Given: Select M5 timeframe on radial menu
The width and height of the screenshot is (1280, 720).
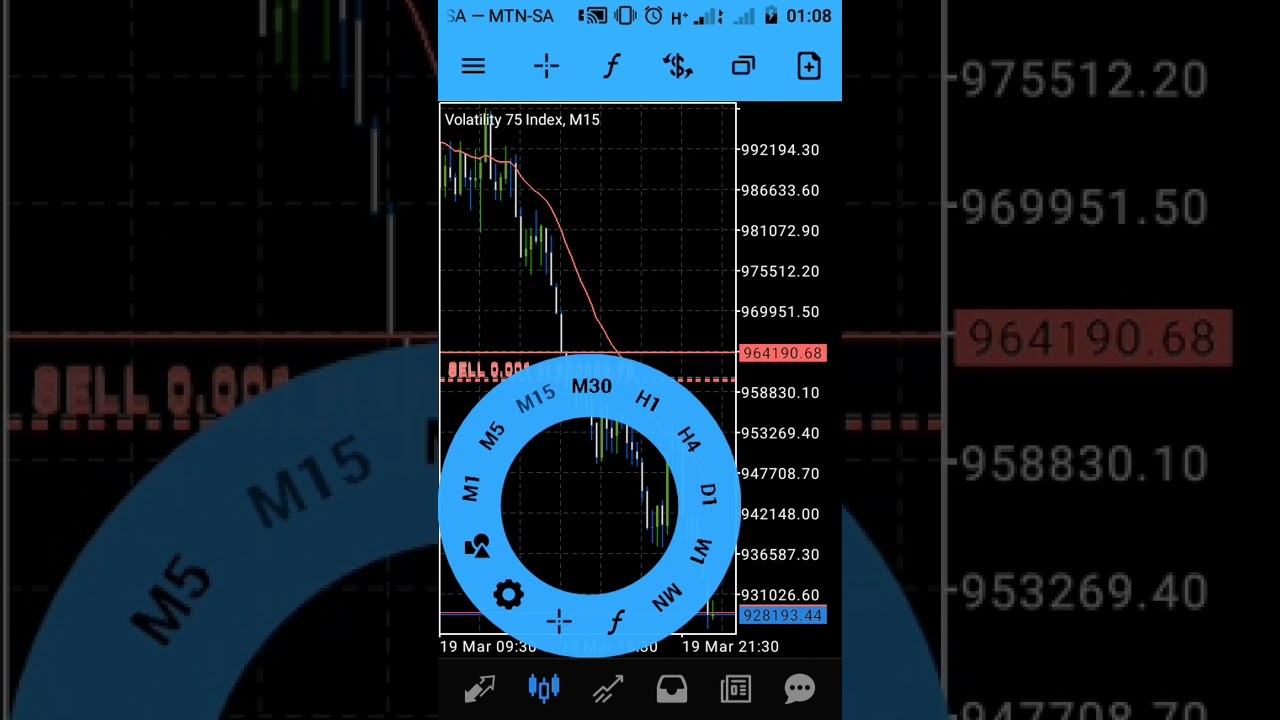Looking at the screenshot, I should (492, 437).
